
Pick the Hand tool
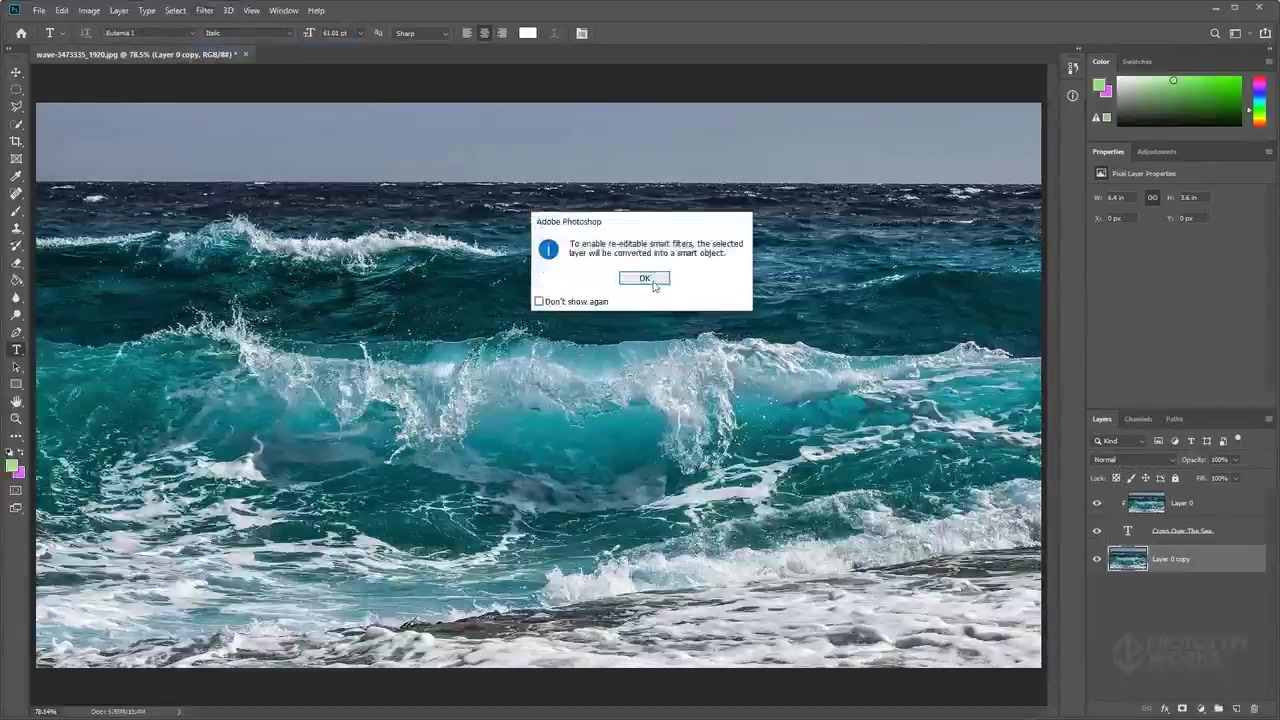point(16,401)
